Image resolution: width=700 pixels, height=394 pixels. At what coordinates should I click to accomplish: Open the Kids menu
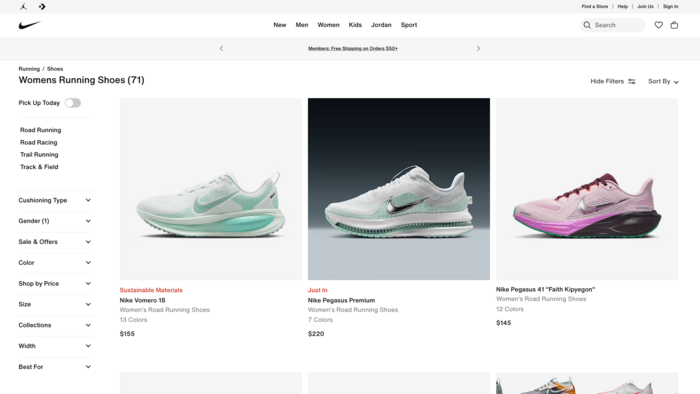pyautogui.click(x=355, y=25)
